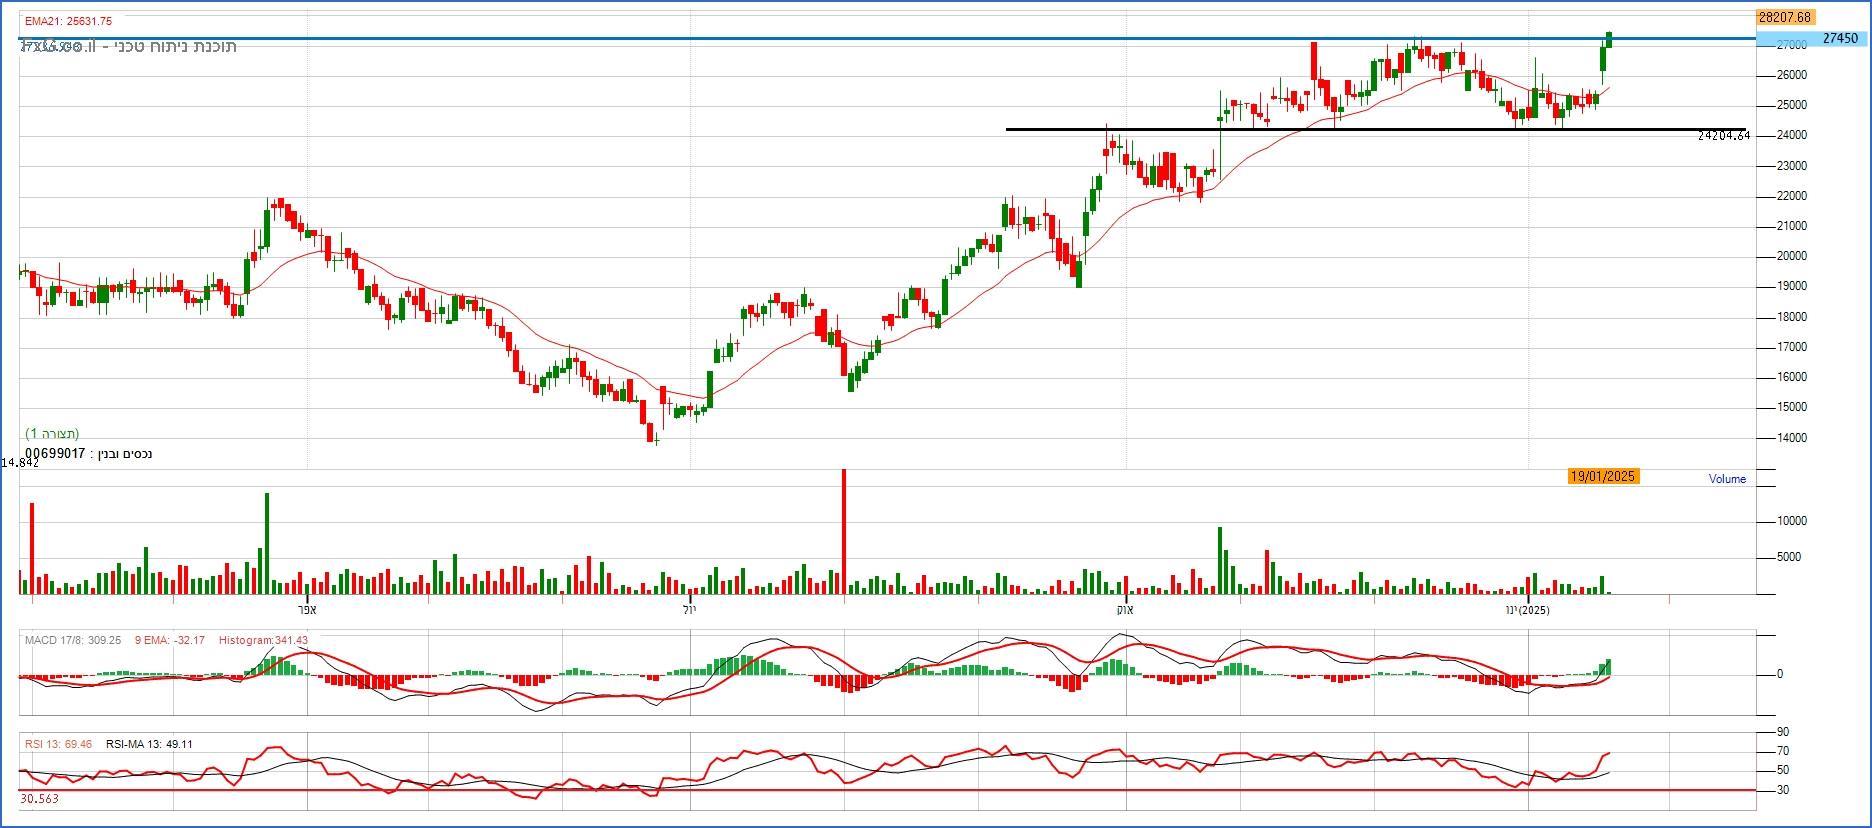The image size is (1872, 828).
Task: Click the 24204.64 support line label
Action: (x=1723, y=136)
